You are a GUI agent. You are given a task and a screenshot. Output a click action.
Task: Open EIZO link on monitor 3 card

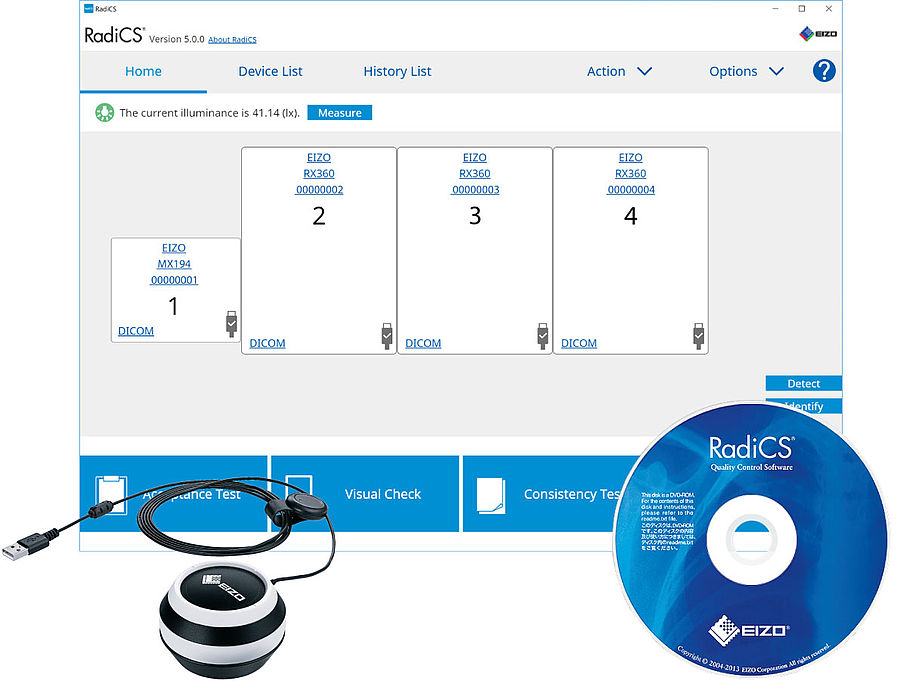(475, 158)
